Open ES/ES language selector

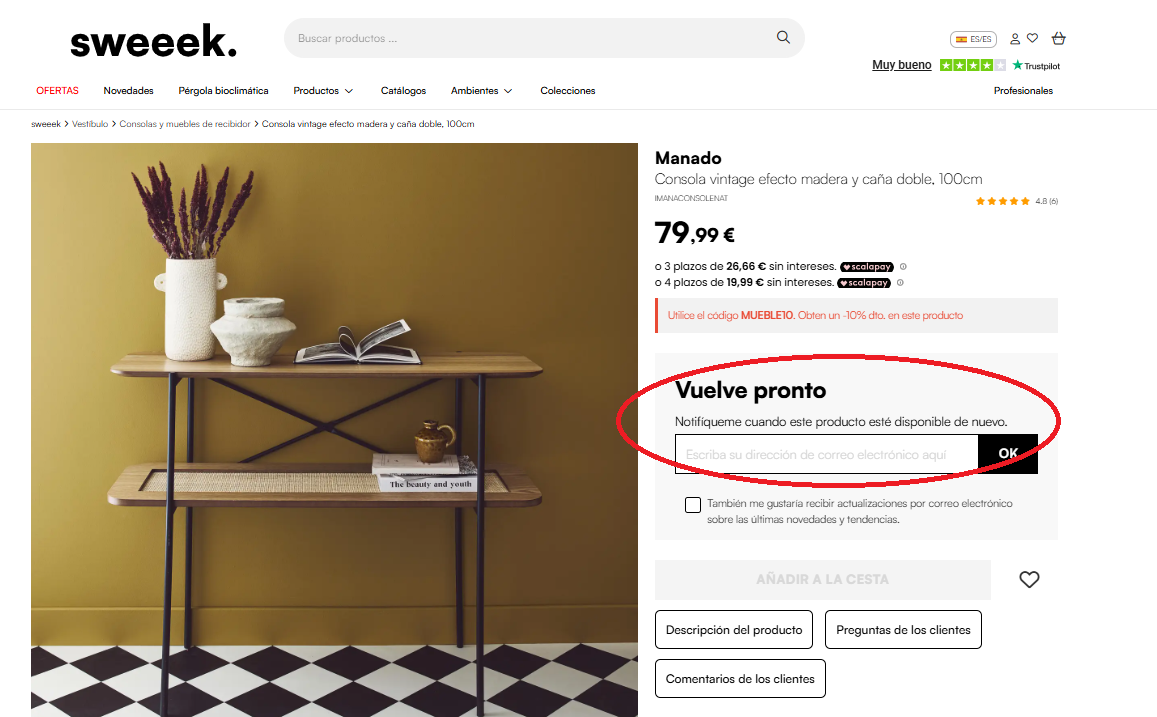click(x=973, y=39)
